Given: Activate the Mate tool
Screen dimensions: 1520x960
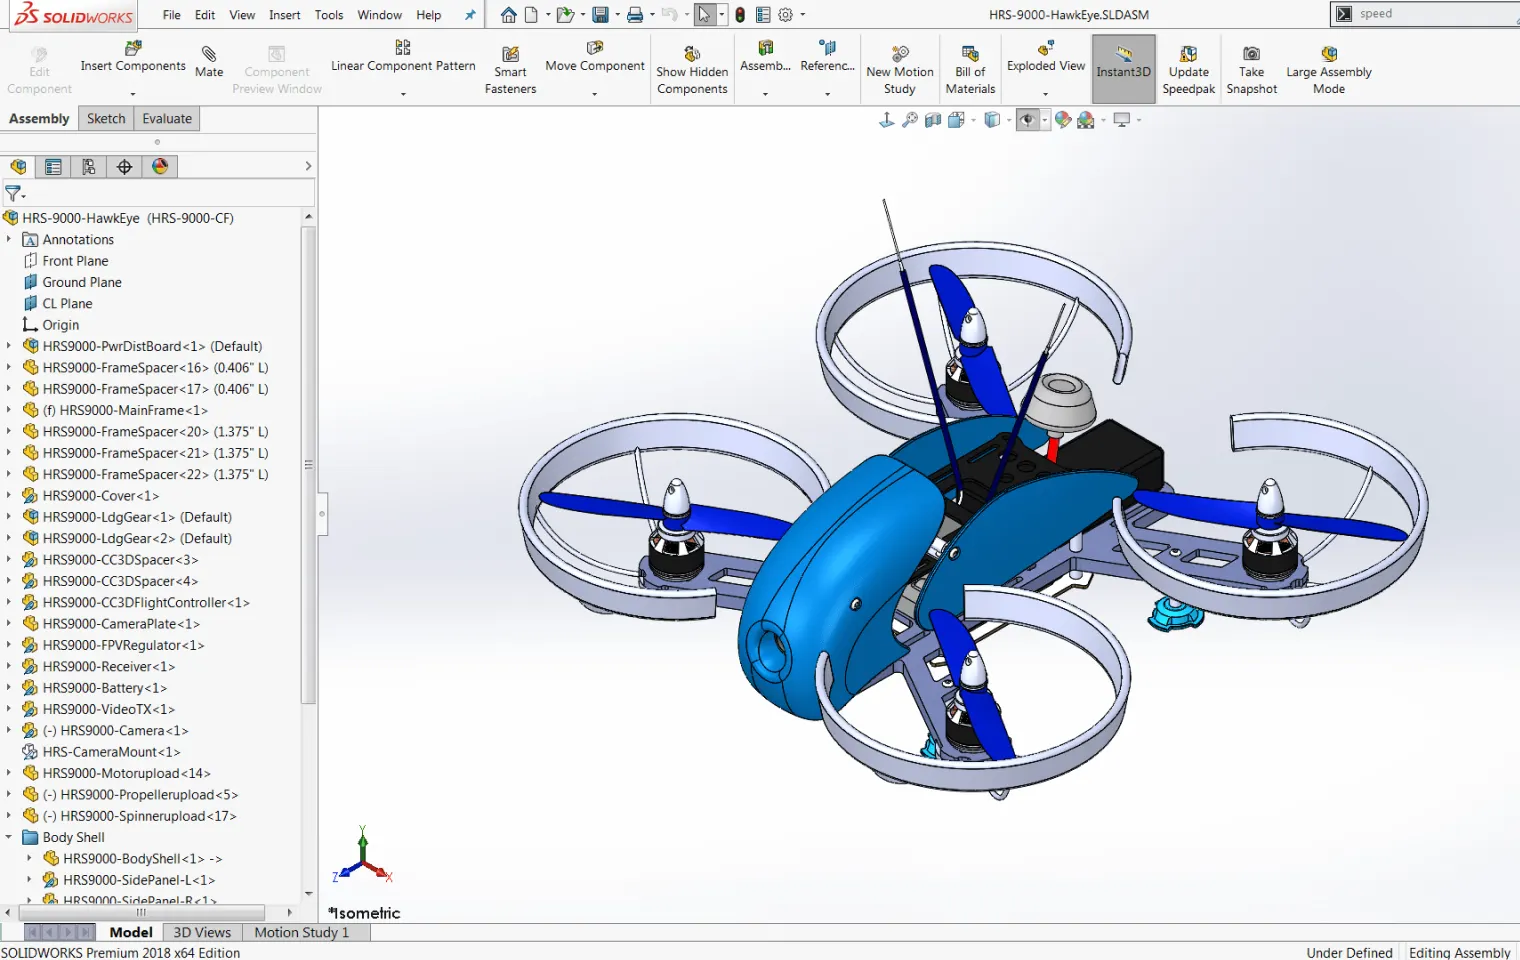Looking at the screenshot, I should tap(209, 61).
